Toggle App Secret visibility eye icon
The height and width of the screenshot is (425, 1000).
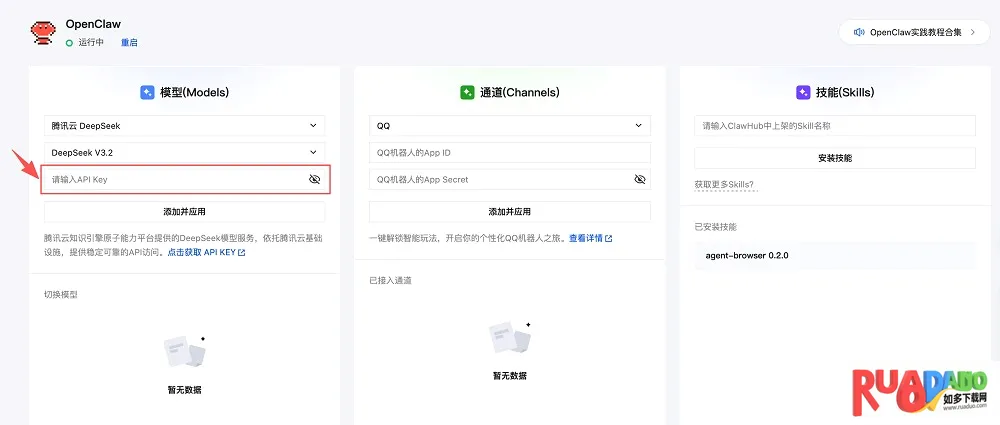(640, 180)
